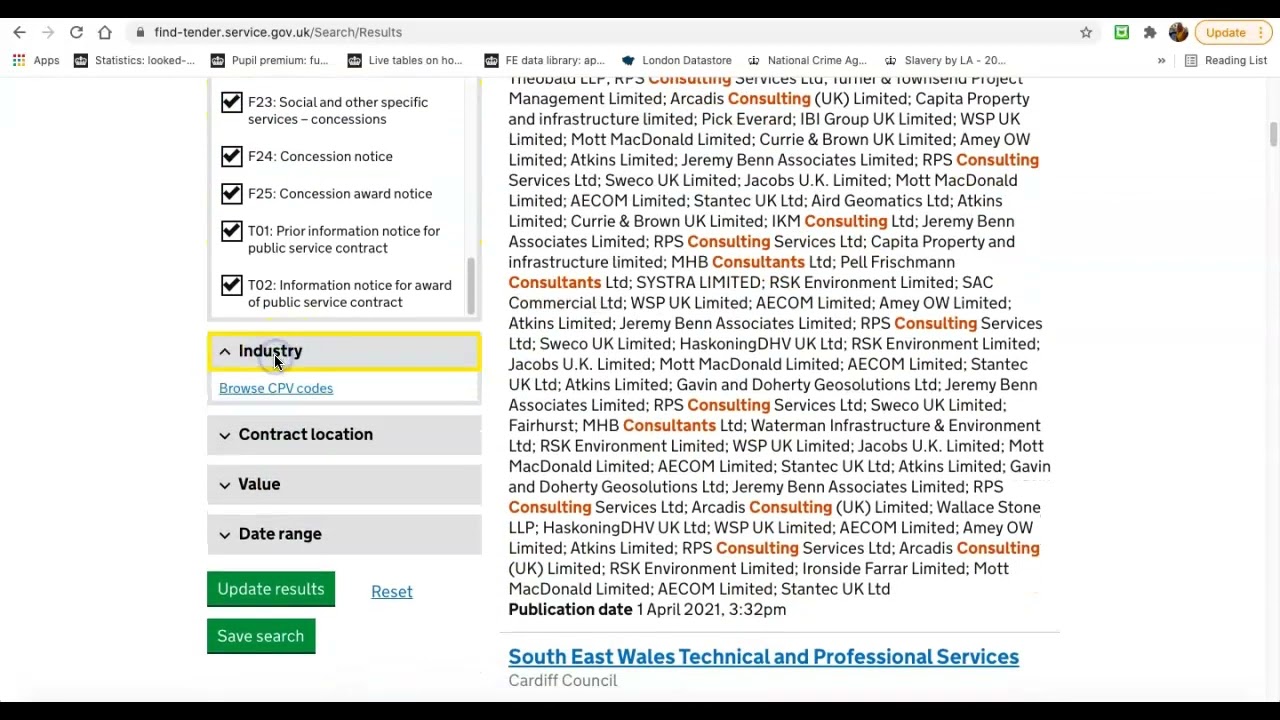Open the Browse CPV codes link
Viewport: 1280px width, 720px height.
coord(276,388)
